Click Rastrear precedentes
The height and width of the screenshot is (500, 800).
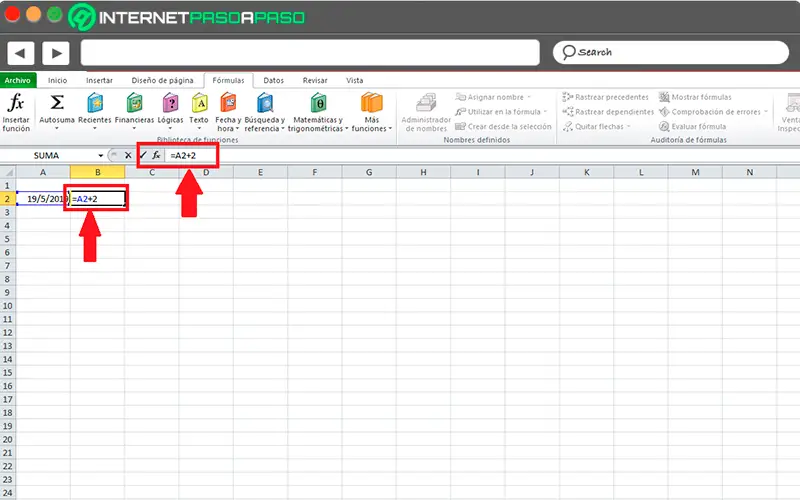605,97
